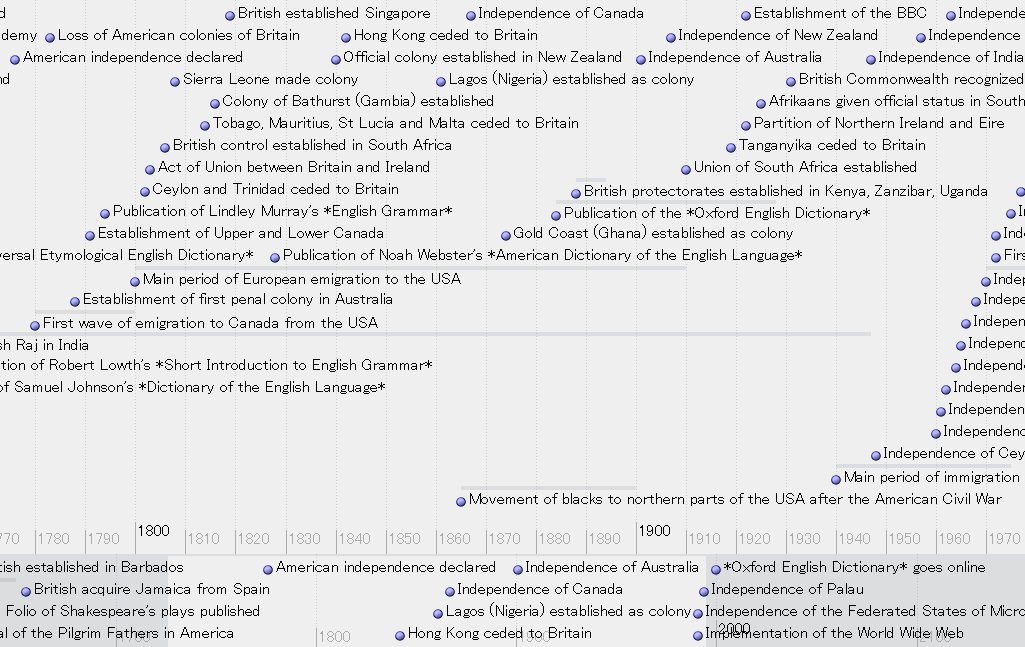This screenshot has width=1025, height=647.
Task: Select the Independence of Palau event dot
Action: pyautogui.click(x=704, y=591)
